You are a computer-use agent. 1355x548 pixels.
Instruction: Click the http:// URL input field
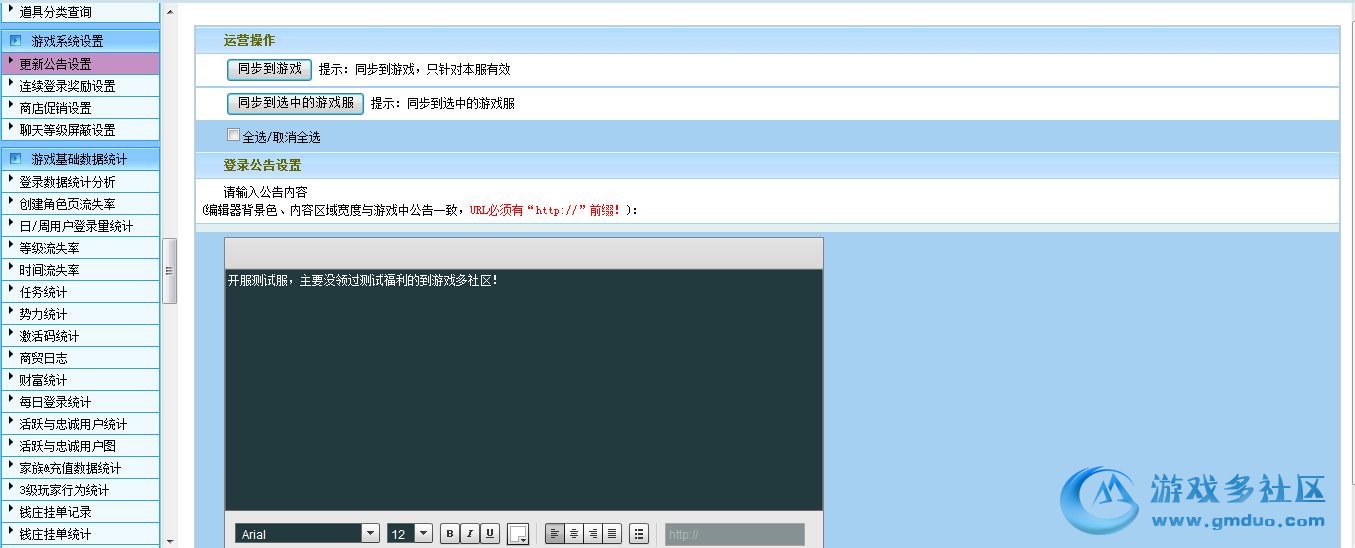click(x=734, y=534)
